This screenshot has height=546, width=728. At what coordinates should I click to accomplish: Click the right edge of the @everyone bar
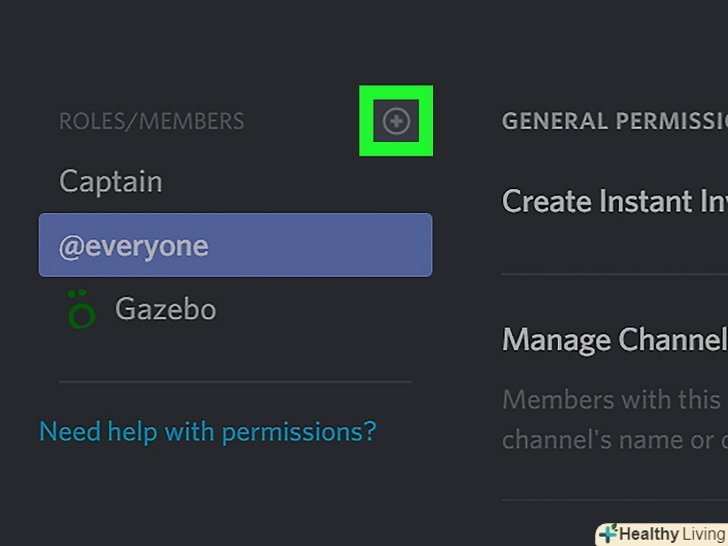pyautogui.click(x=420, y=246)
